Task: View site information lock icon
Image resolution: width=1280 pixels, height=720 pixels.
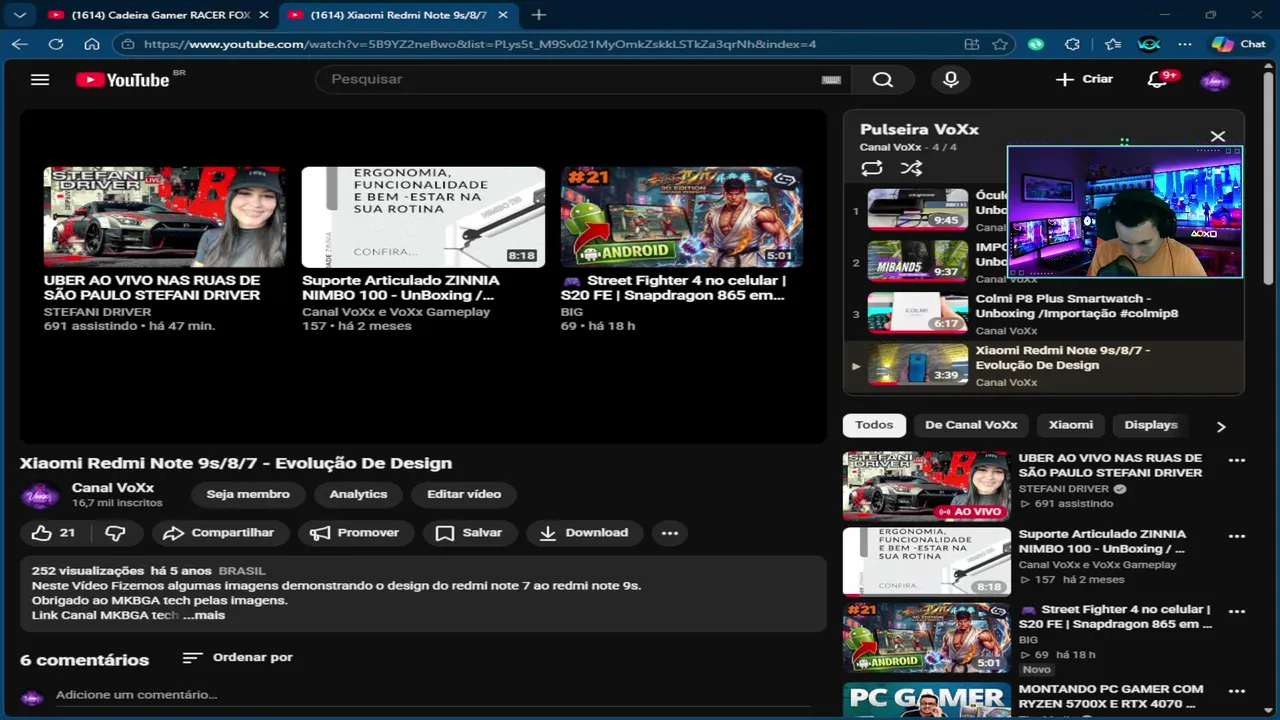Action: 127,44
